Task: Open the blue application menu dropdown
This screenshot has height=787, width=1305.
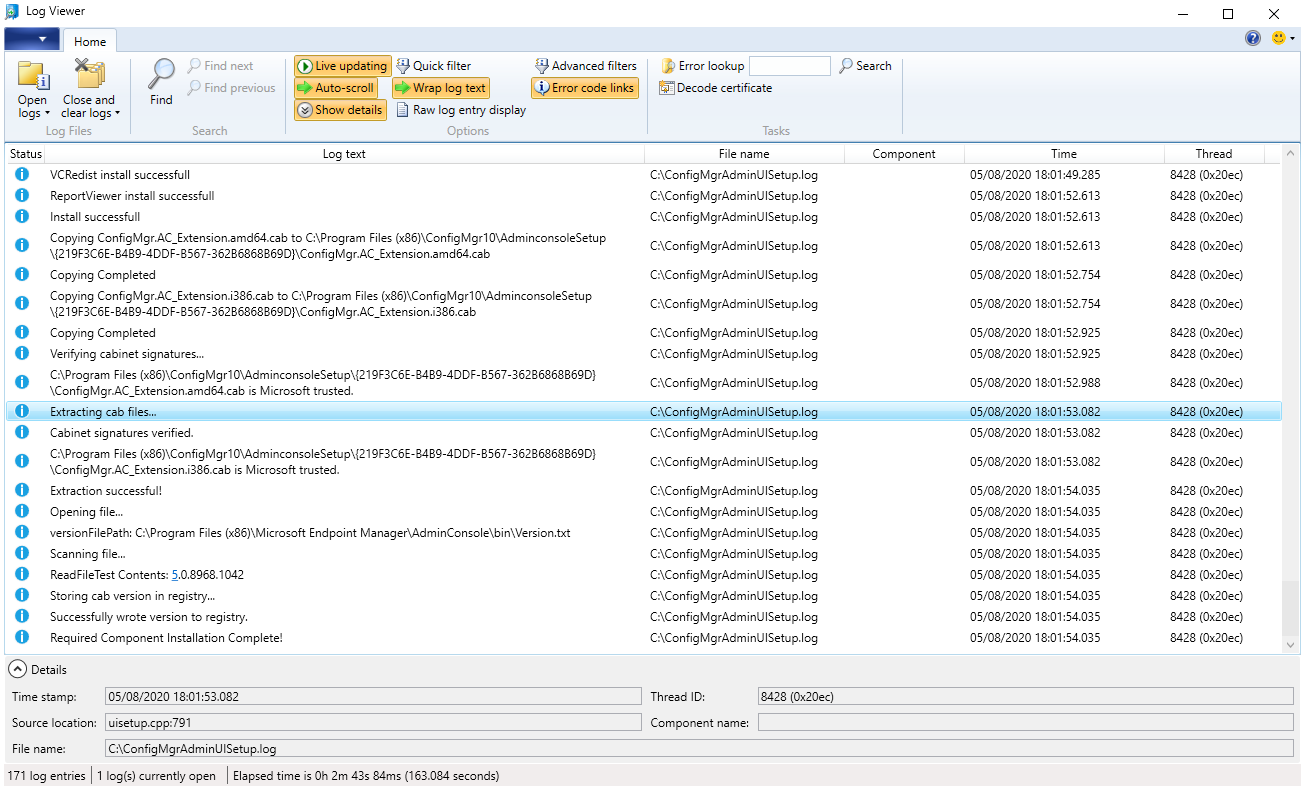Action: point(32,40)
